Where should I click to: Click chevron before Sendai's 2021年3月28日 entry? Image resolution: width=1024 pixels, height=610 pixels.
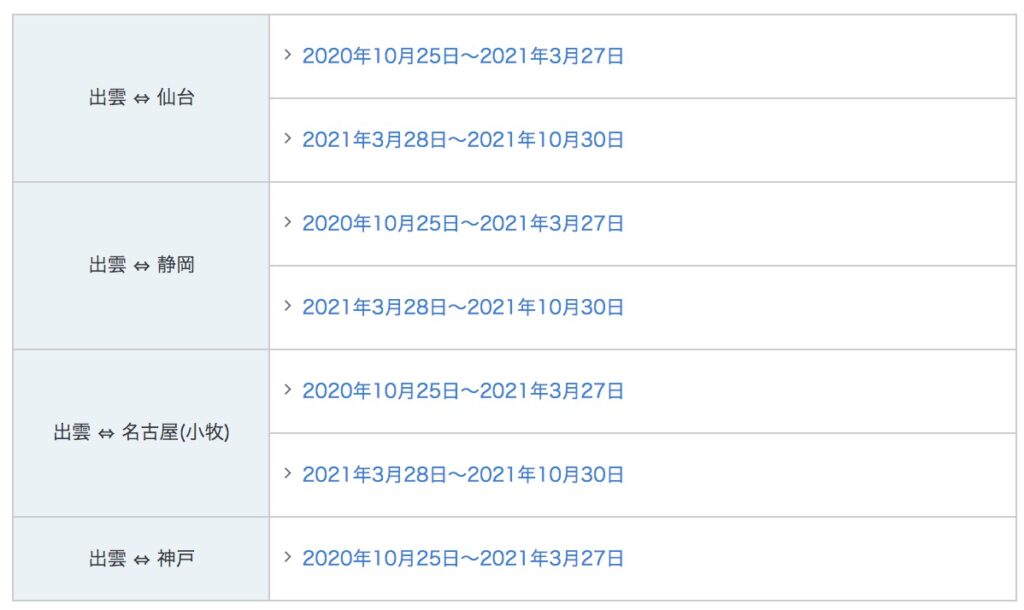[287, 139]
